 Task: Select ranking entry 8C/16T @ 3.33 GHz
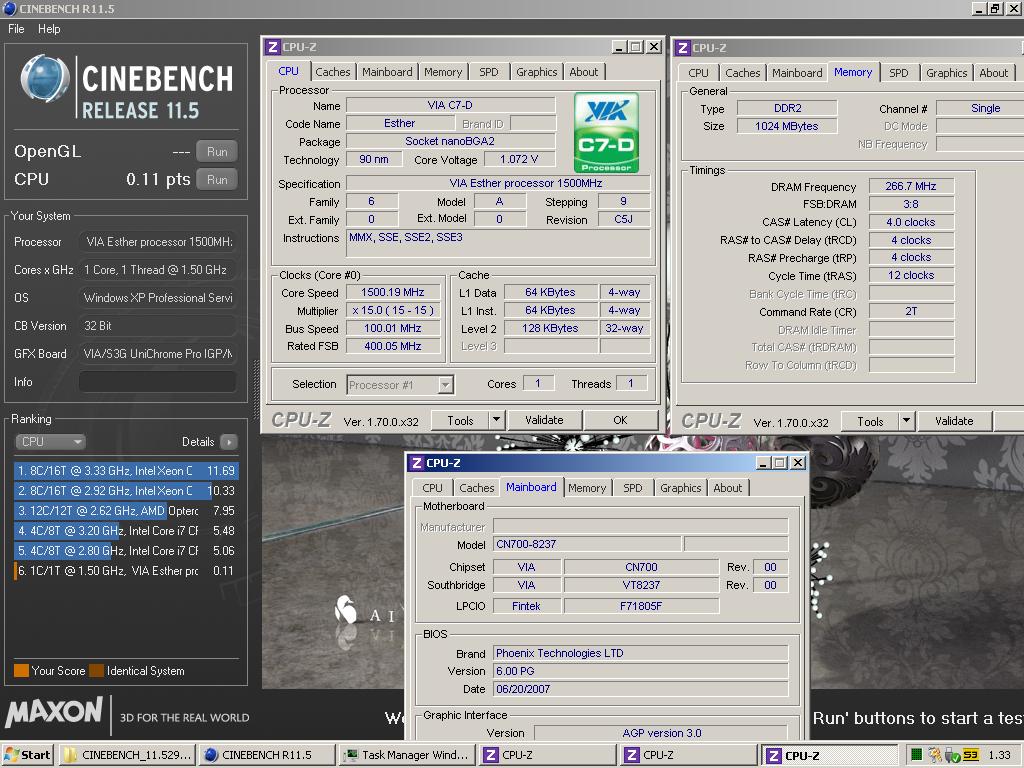click(126, 471)
